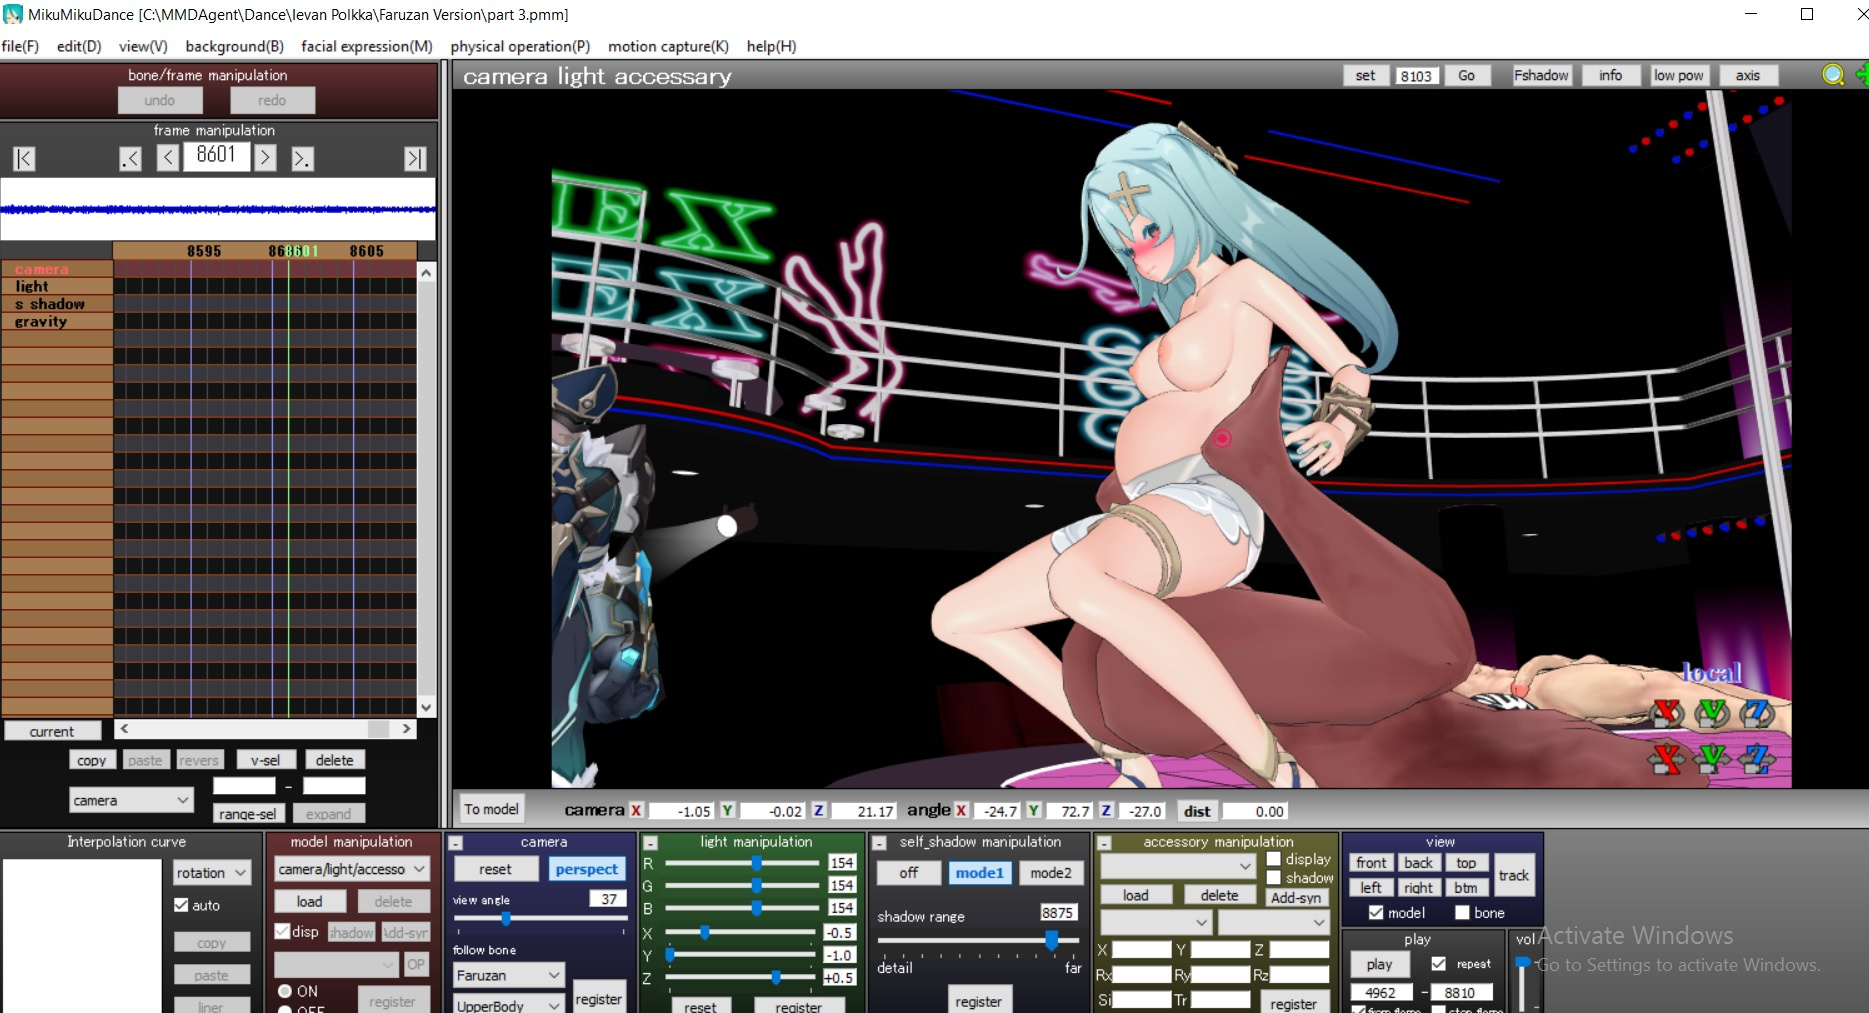1869x1013 pixels.
Task: Open the UpperBody follow bone dropdown
Action: click(509, 1005)
